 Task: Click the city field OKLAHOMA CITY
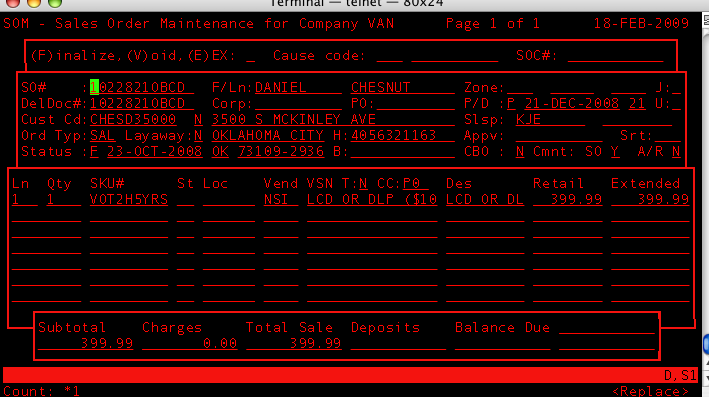click(268, 136)
